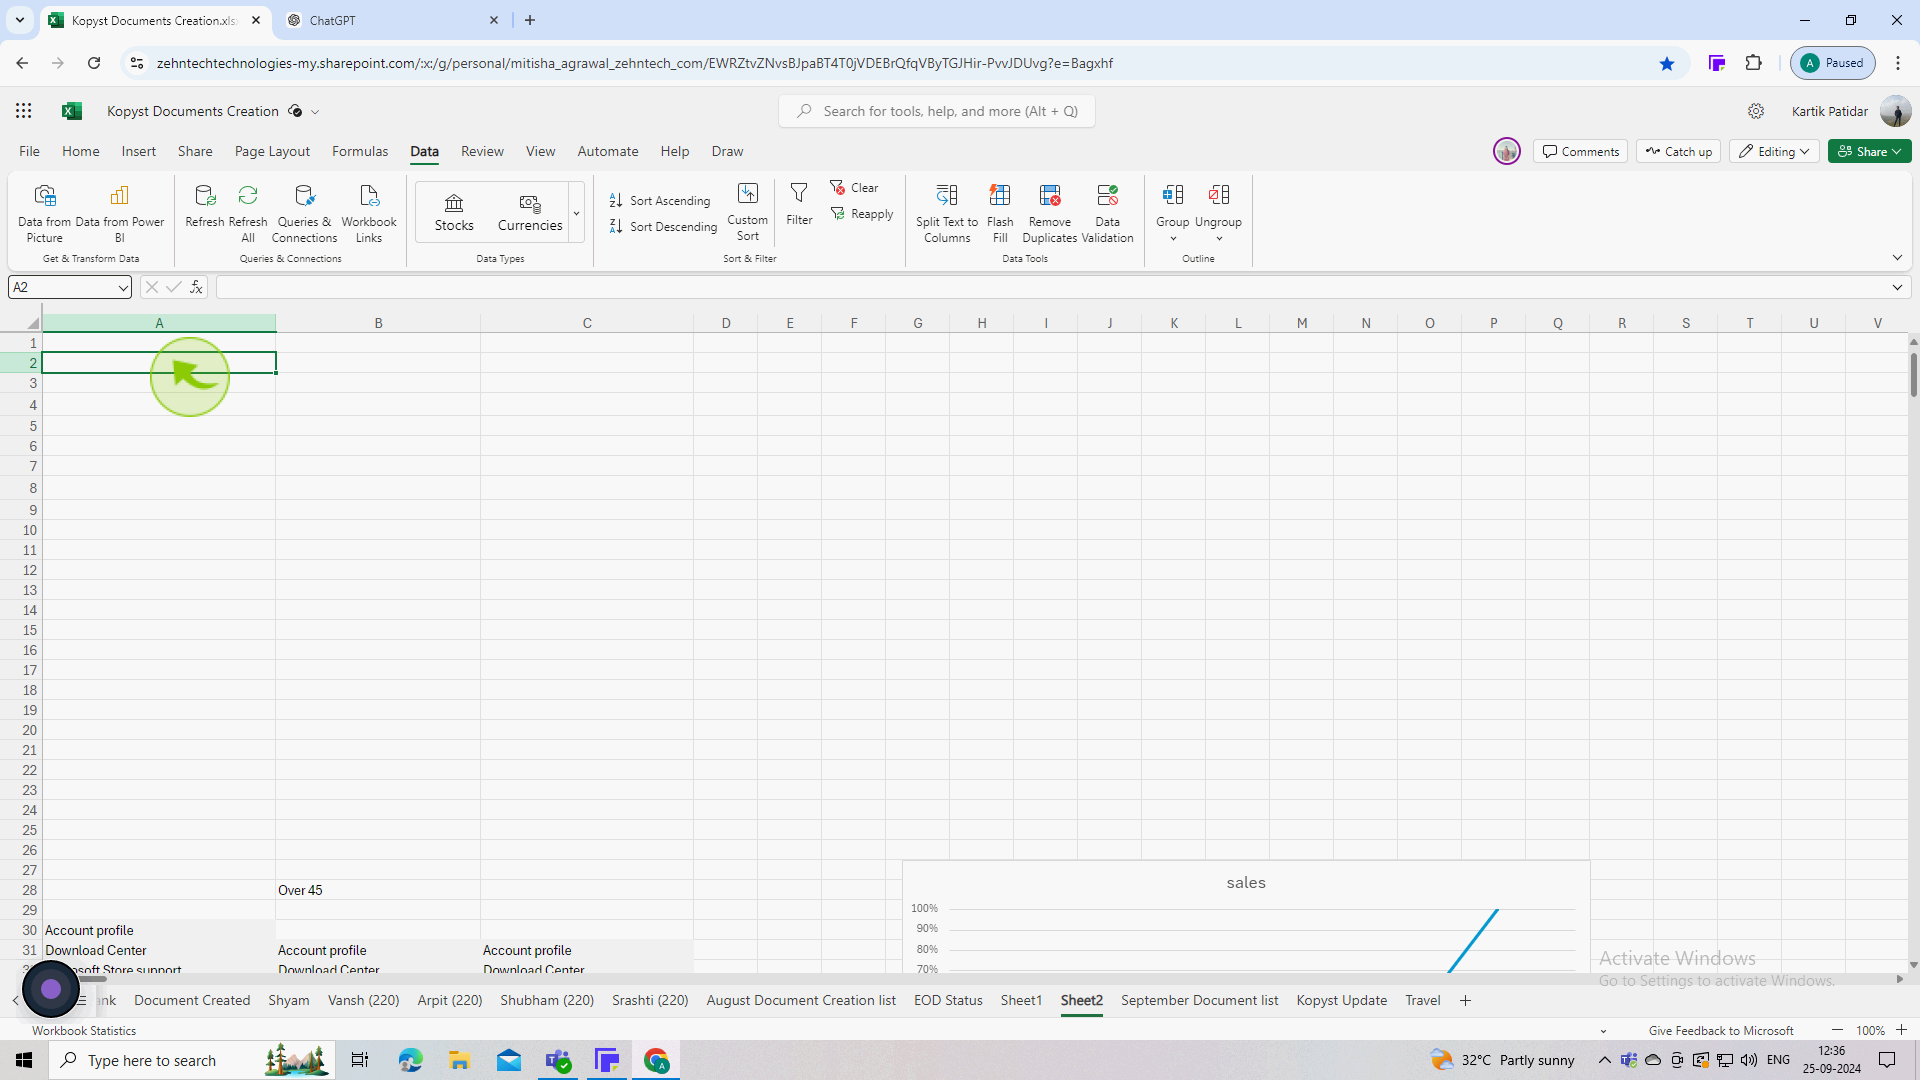Image resolution: width=1920 pixels, height=1080 pixels.
Task: Click the Refresh icon
Action: tap(204, 206)
